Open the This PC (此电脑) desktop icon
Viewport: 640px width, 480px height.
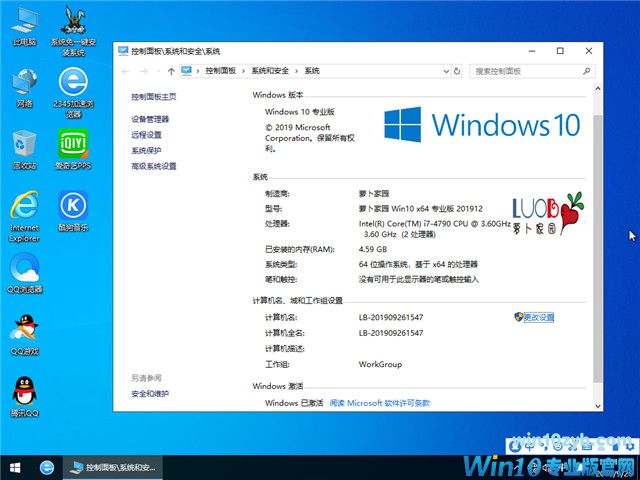pyautogui.click(x=24, y=26)
